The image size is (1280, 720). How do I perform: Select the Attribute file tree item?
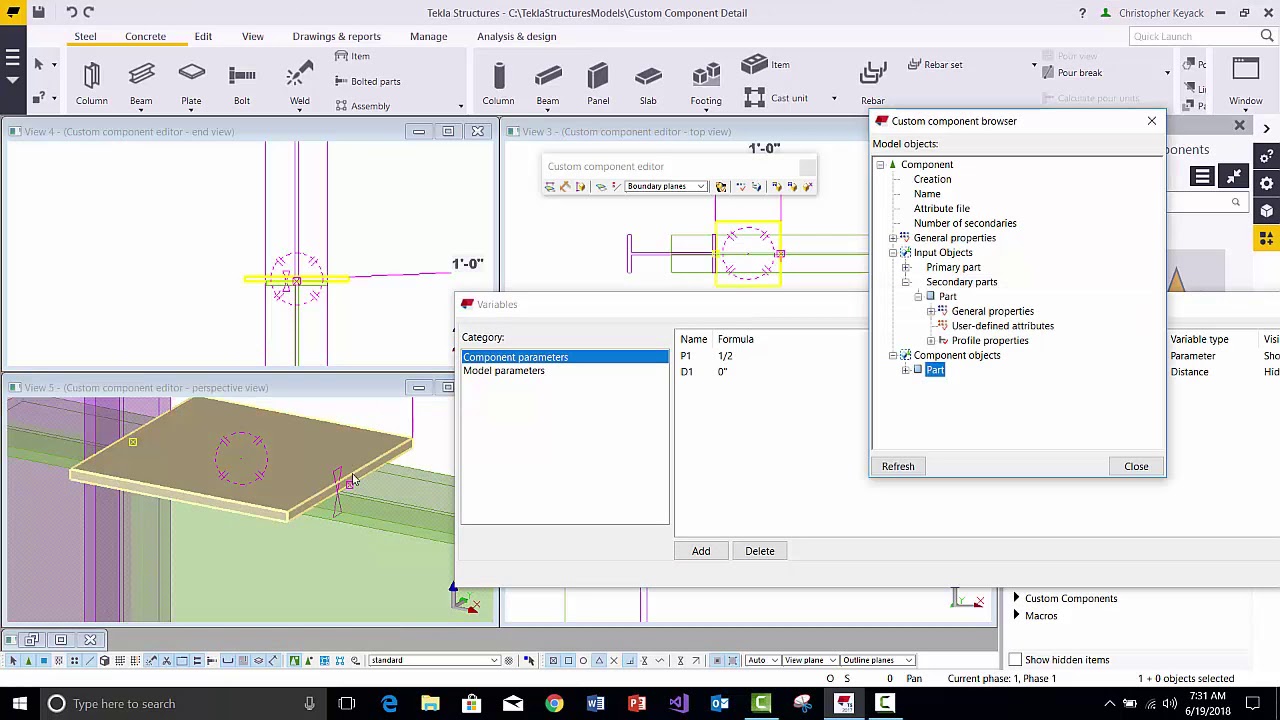coord(942,209)
